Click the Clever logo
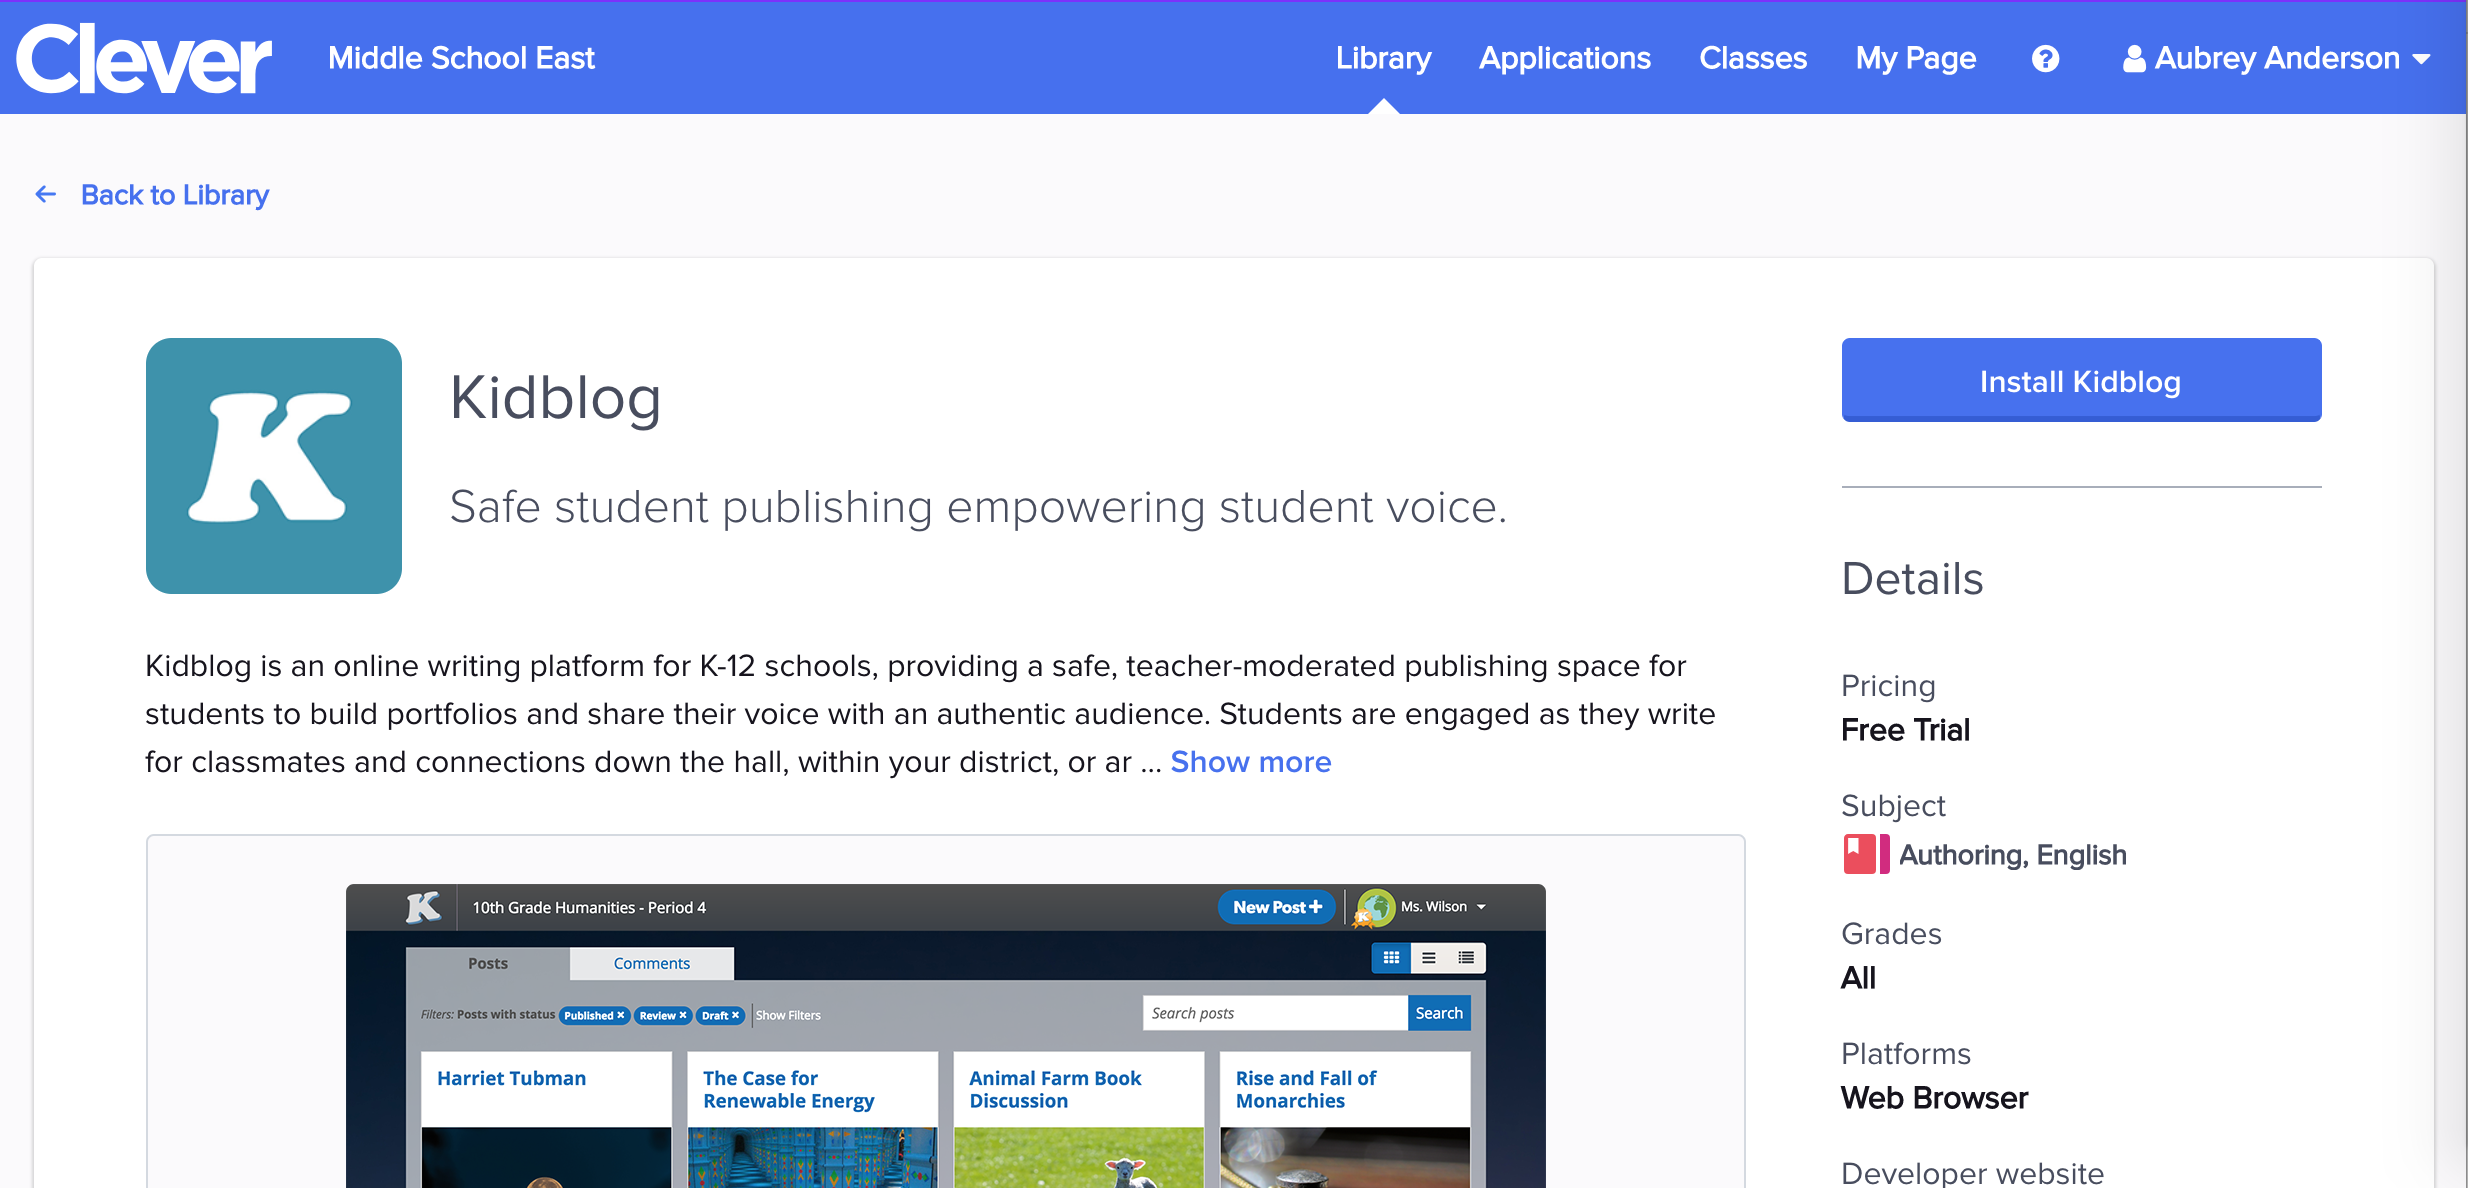This screenshot has height=1188, width=2468. [x=144, y=58]
